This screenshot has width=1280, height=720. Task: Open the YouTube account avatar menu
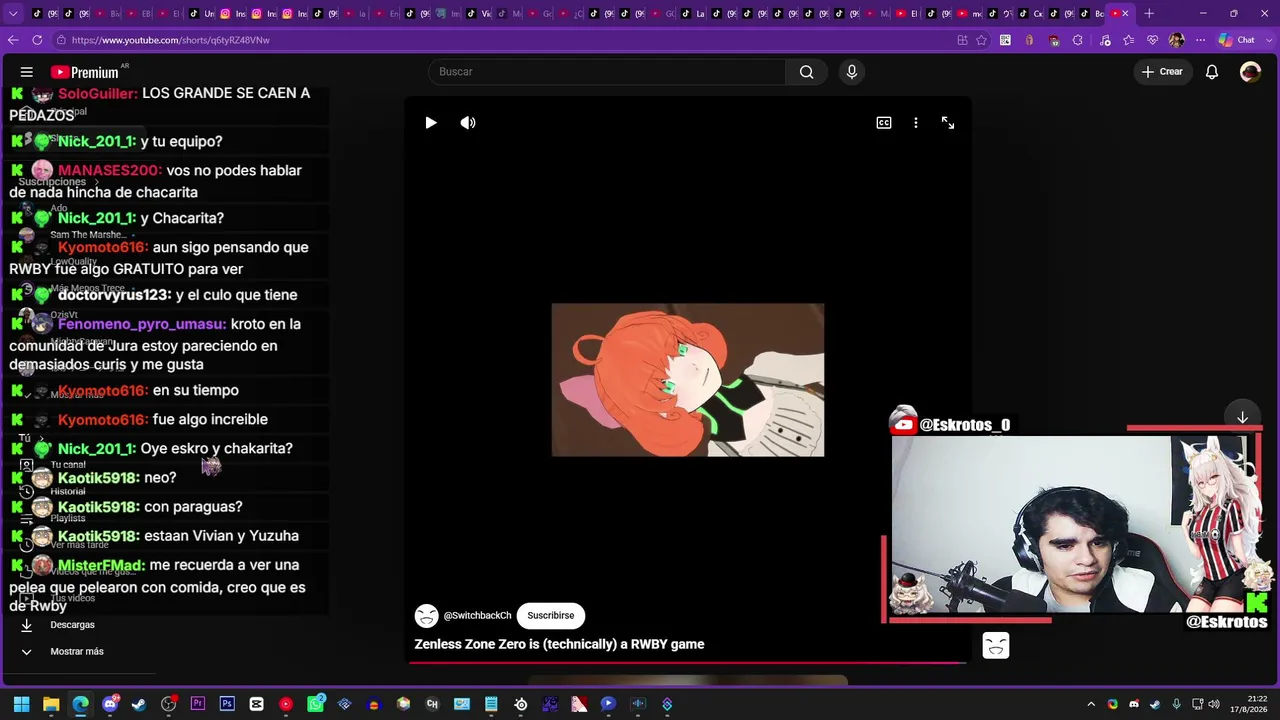tap(1250, 72)
